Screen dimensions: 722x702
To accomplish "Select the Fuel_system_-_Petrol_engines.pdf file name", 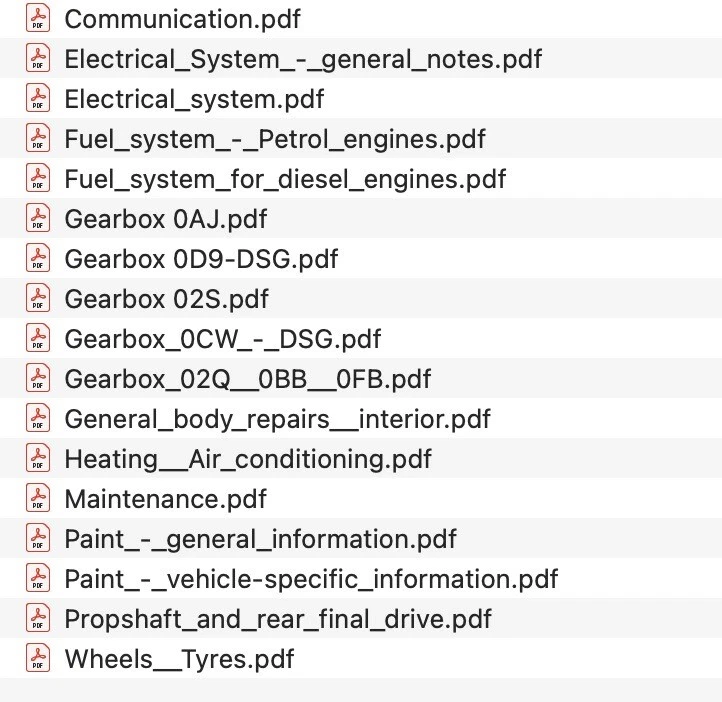I will click(x=275, y=139).
